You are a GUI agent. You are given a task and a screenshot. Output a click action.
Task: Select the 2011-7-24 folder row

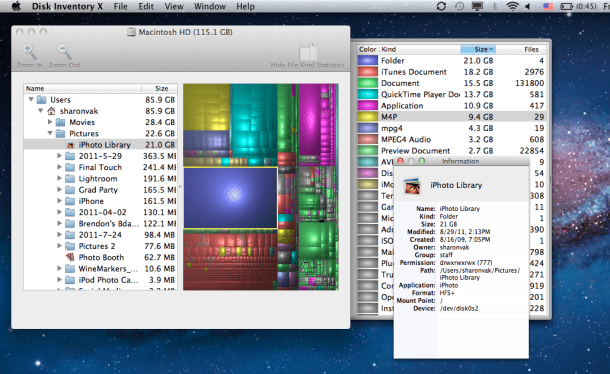click(100, 235)
